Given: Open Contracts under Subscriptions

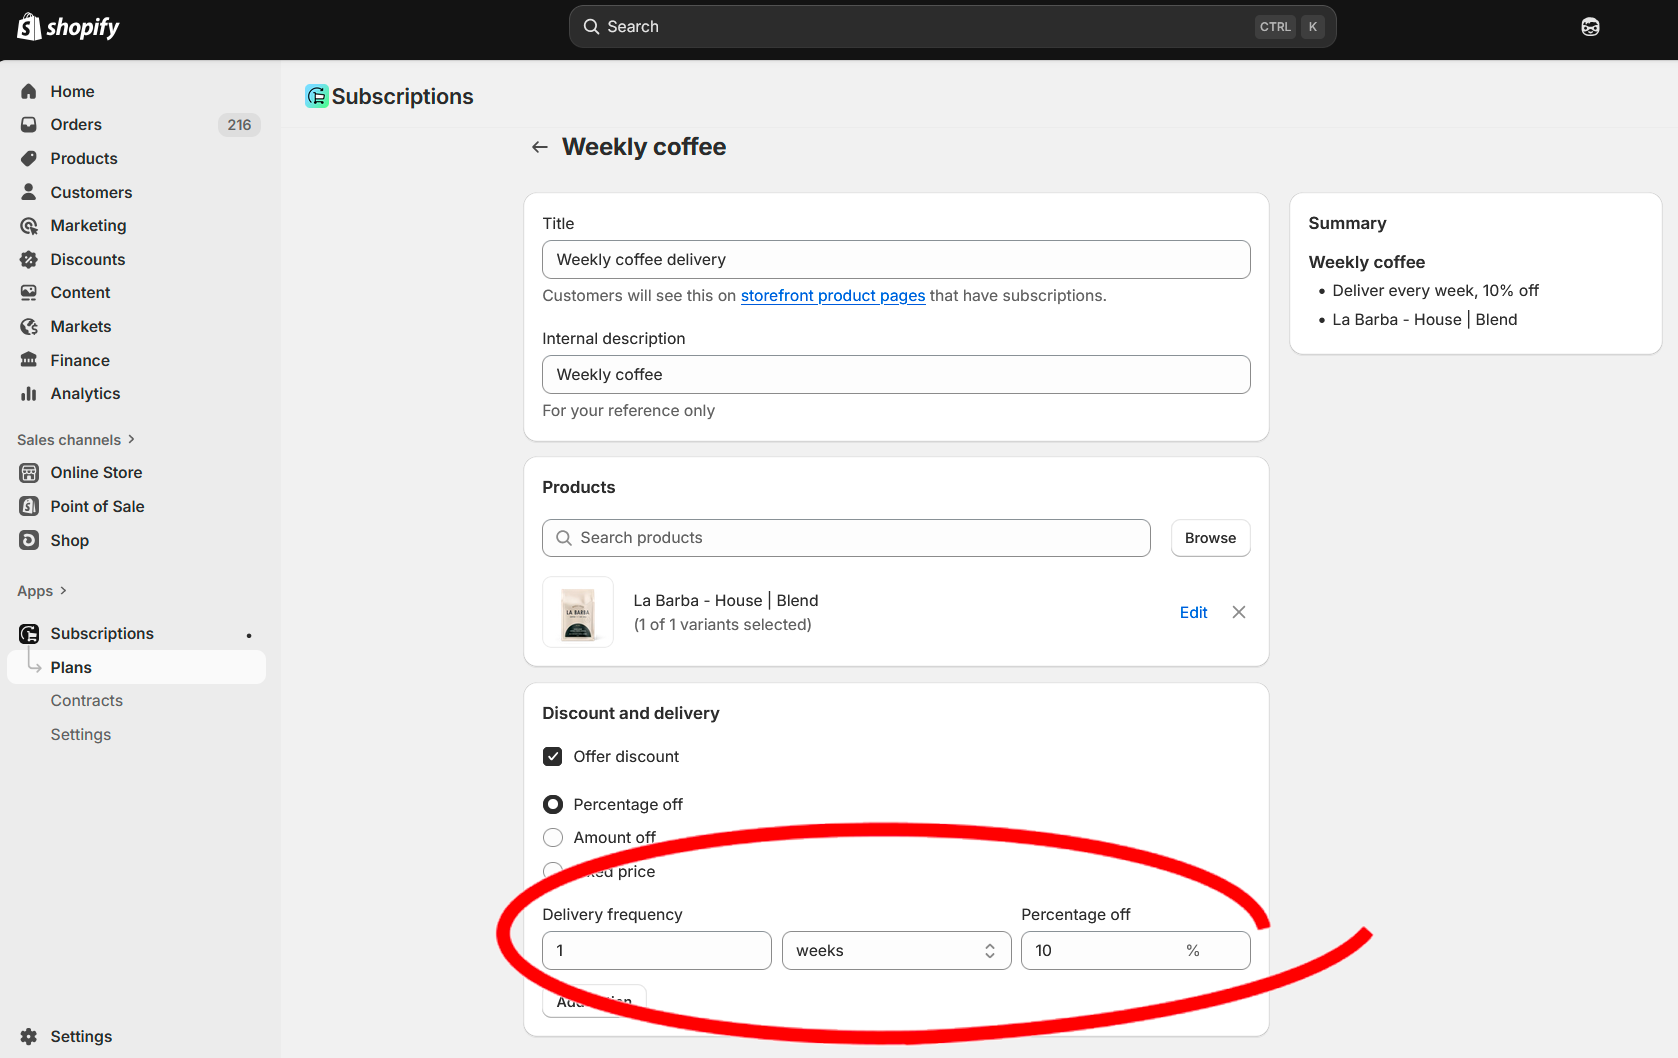Looking at the screenshot, I should [87, 700].
